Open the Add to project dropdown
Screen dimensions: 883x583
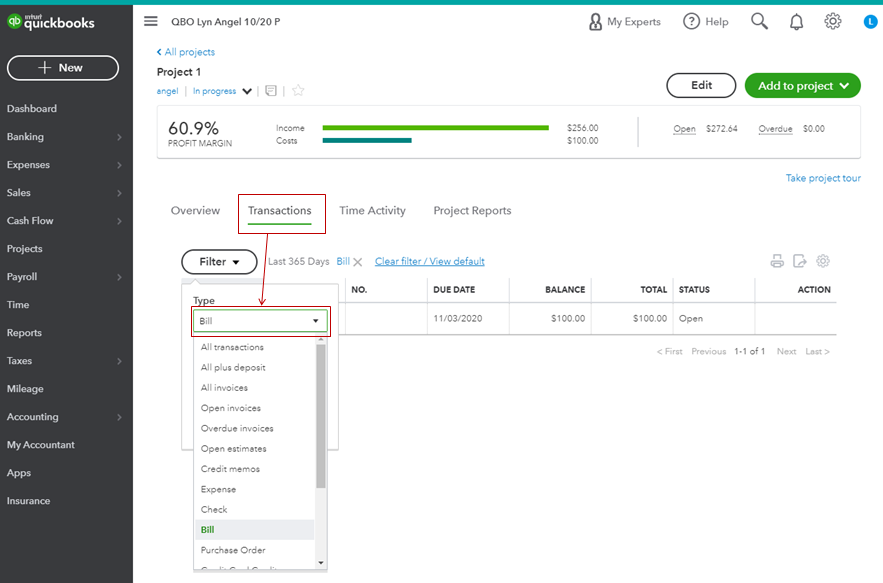(x=802, y=86)
